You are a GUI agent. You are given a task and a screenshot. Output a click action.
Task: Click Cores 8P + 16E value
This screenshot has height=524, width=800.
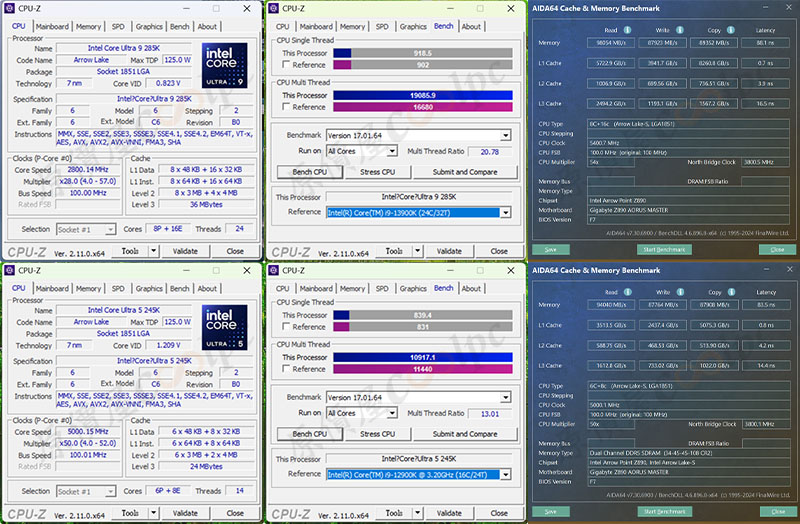[168, 229]
